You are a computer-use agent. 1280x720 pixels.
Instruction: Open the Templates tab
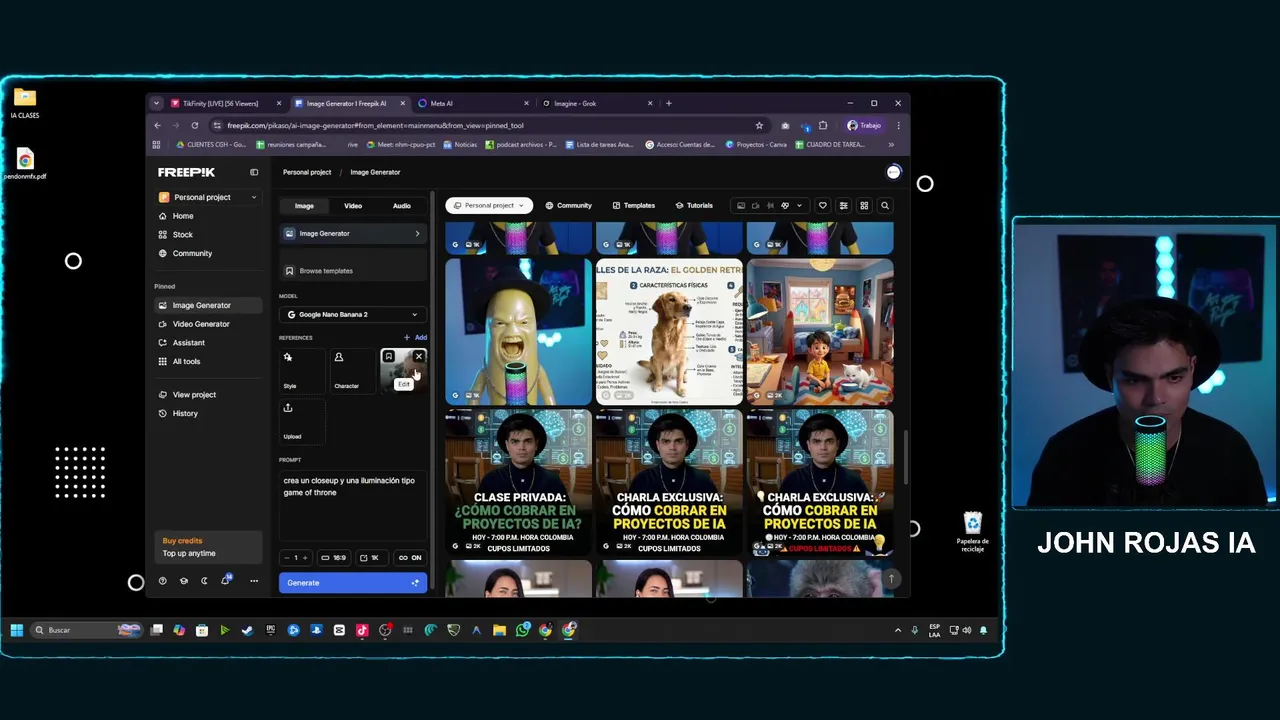coord(634,206)
